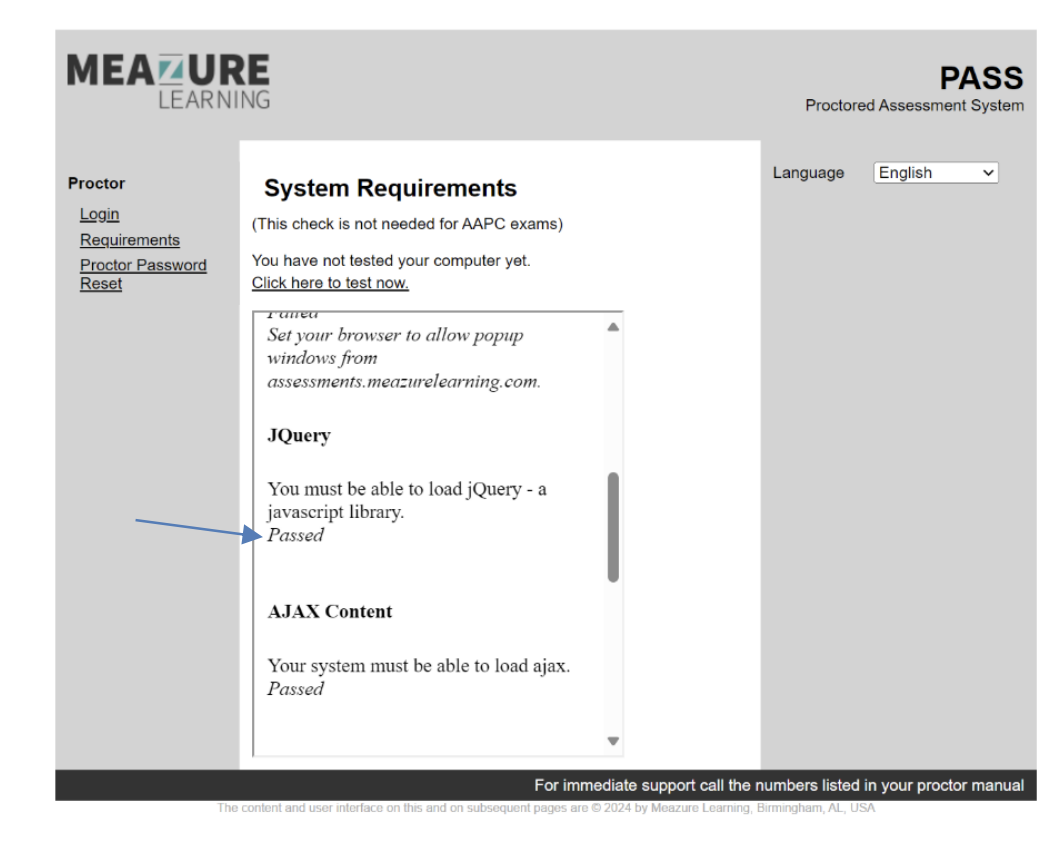The image size is (1064, 844).
Task: Click the Proctored Assessment System subtitle
Action: coord(914,105)
